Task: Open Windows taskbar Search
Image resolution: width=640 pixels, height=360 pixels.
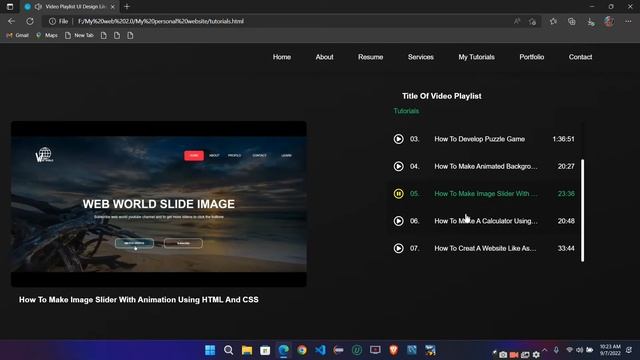Action: [229, 350]
